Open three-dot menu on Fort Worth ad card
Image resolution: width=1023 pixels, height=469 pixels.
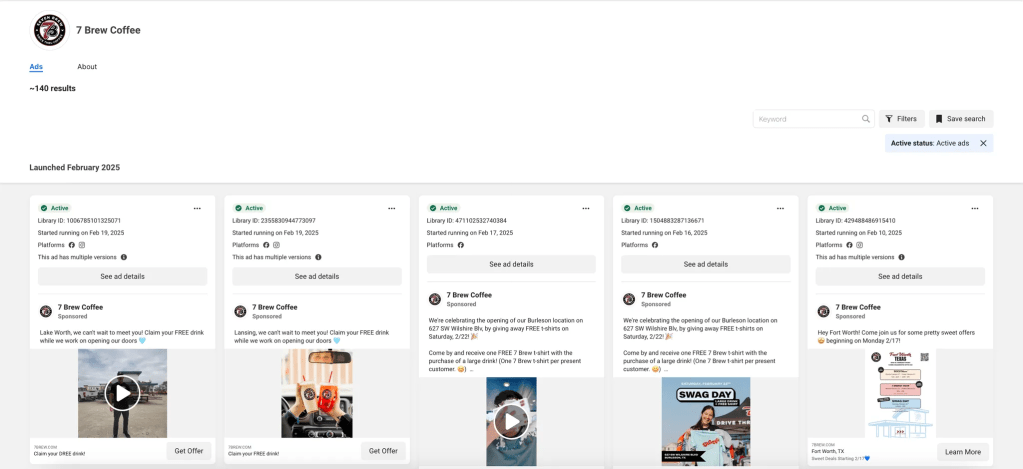pyautogui.click(x=974, y=208)
